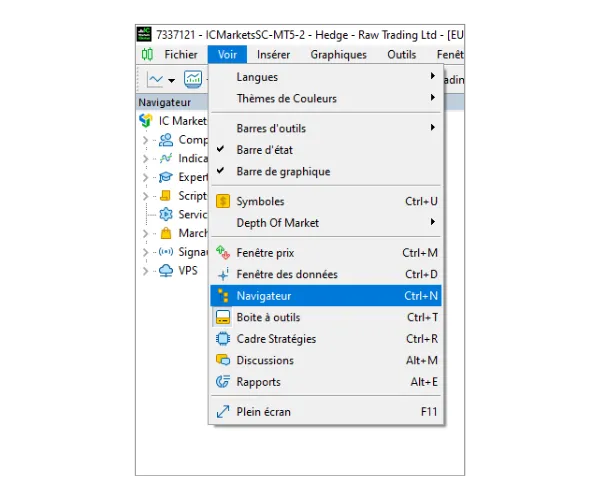600x500 pixels.
Task: Click the Experts graduation cap icon
Action: [x=166, y=177]
